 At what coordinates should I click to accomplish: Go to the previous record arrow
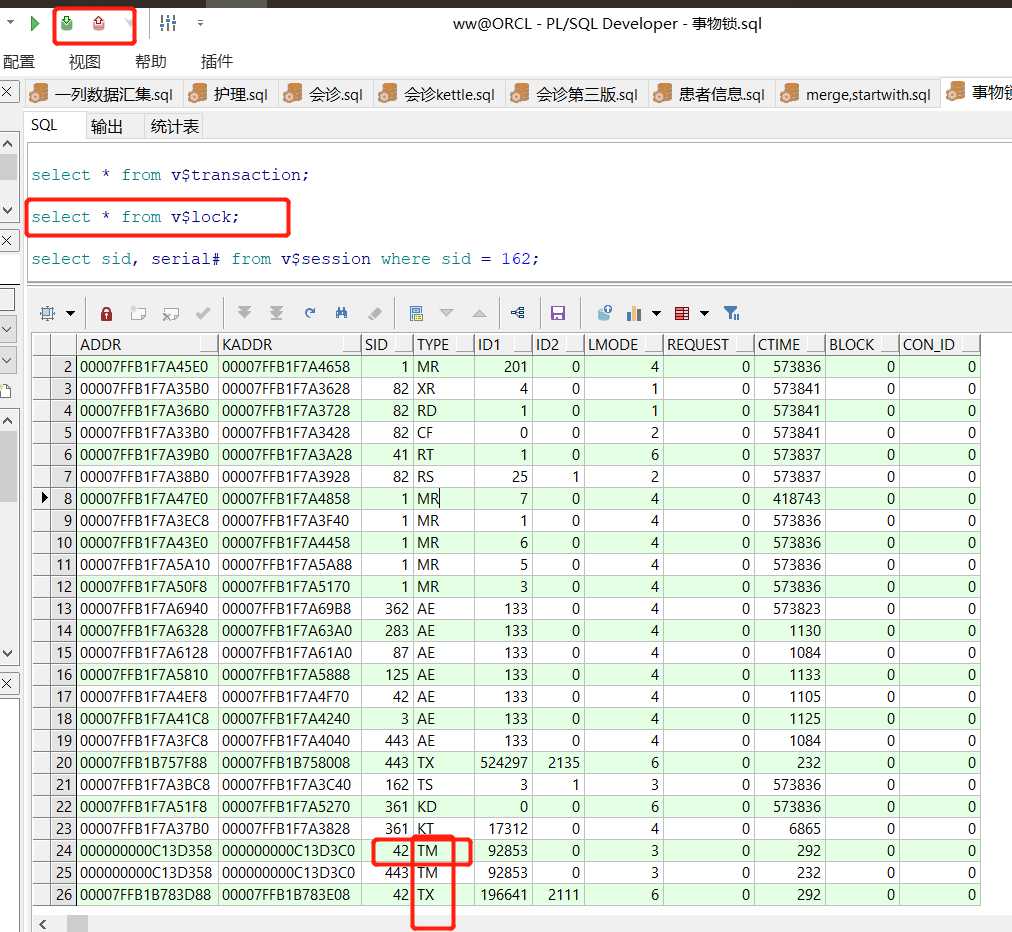pyautogui.click(x=480, y=313)
